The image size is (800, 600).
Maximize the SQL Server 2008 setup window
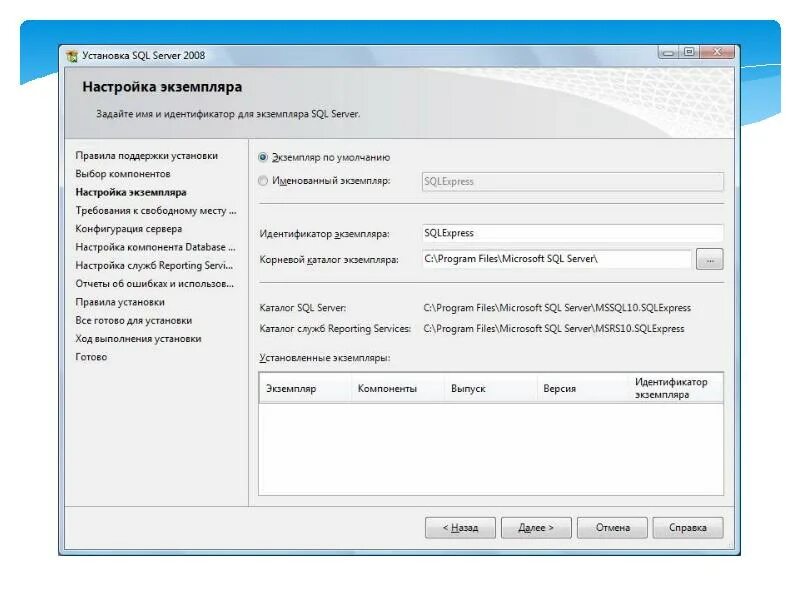[689, 52]
